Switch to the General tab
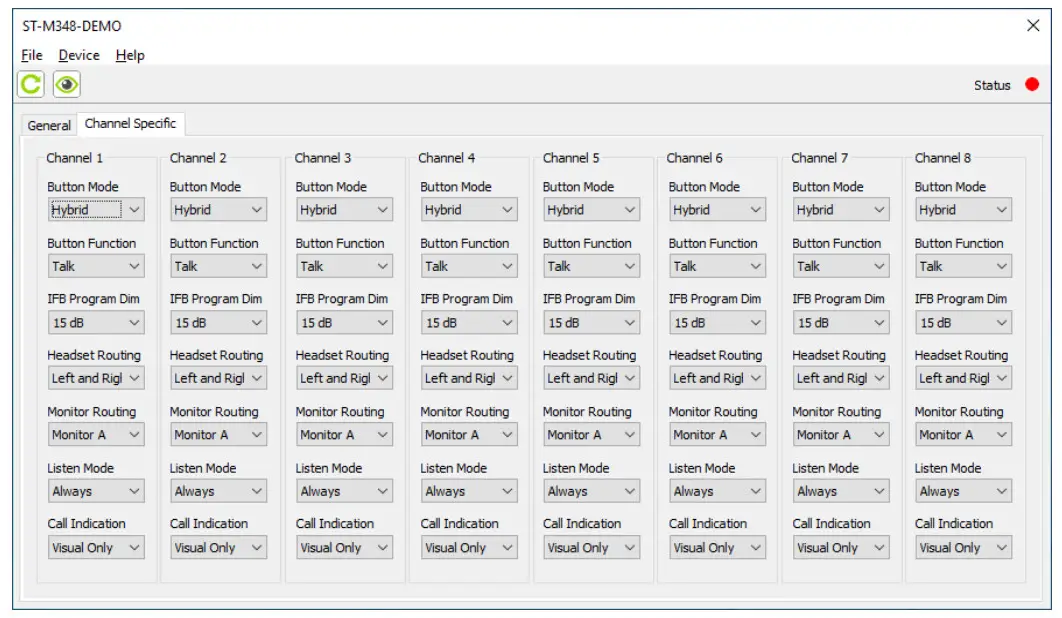This screenshot has width=1062, height=618. tap(49, 125)
